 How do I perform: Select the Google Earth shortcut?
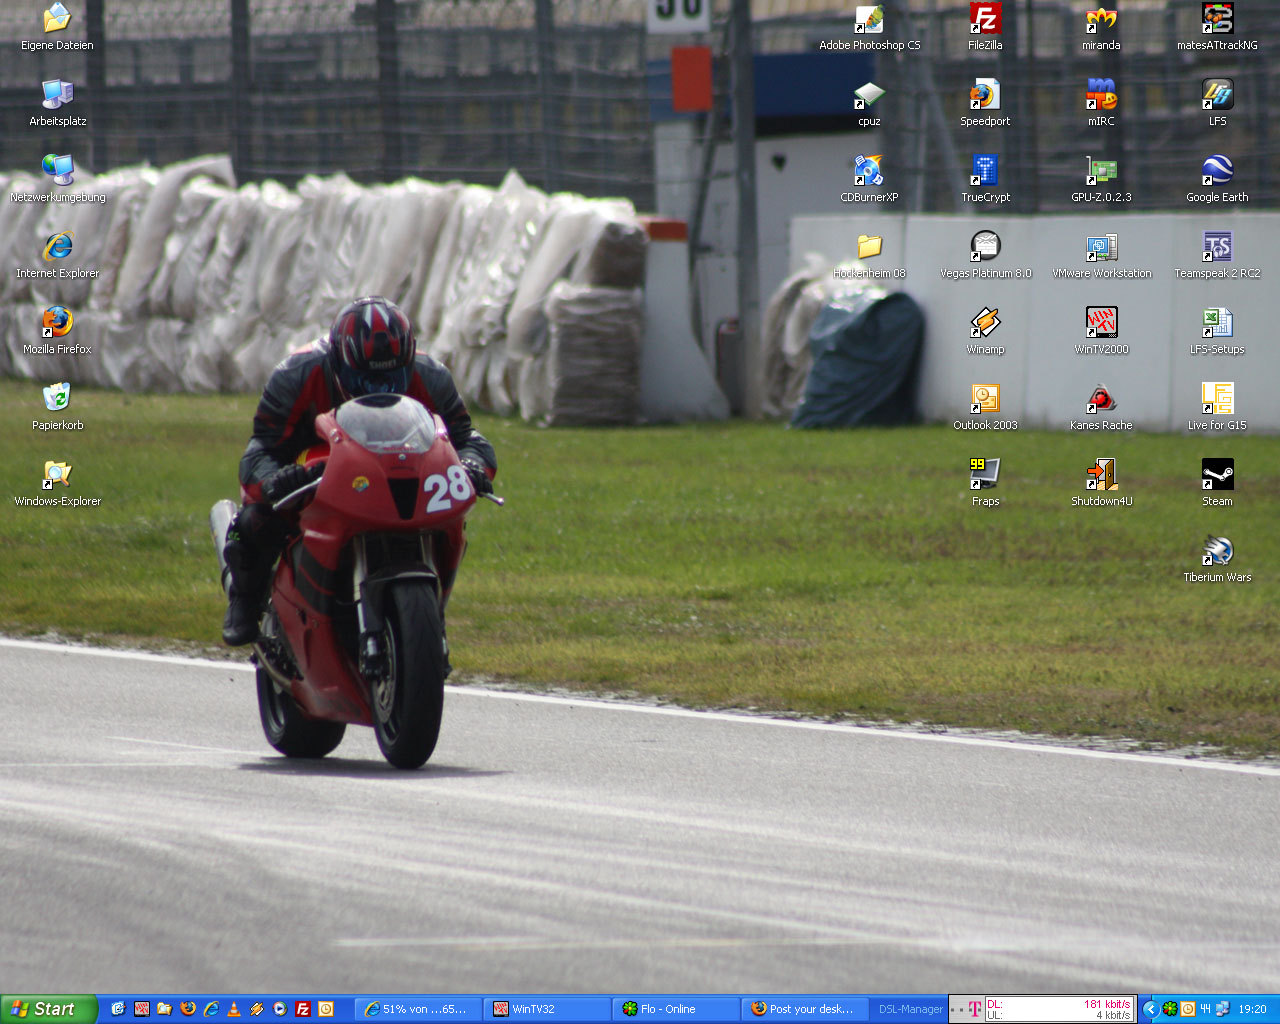pyautogui.click(x=1217, y=179)
